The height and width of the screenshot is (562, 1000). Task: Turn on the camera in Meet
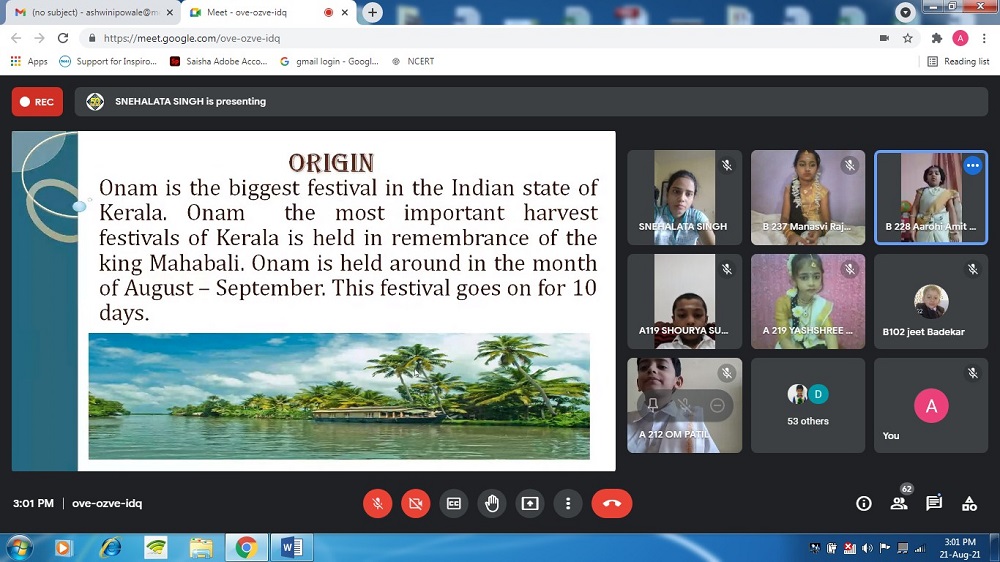coord(415,504)
